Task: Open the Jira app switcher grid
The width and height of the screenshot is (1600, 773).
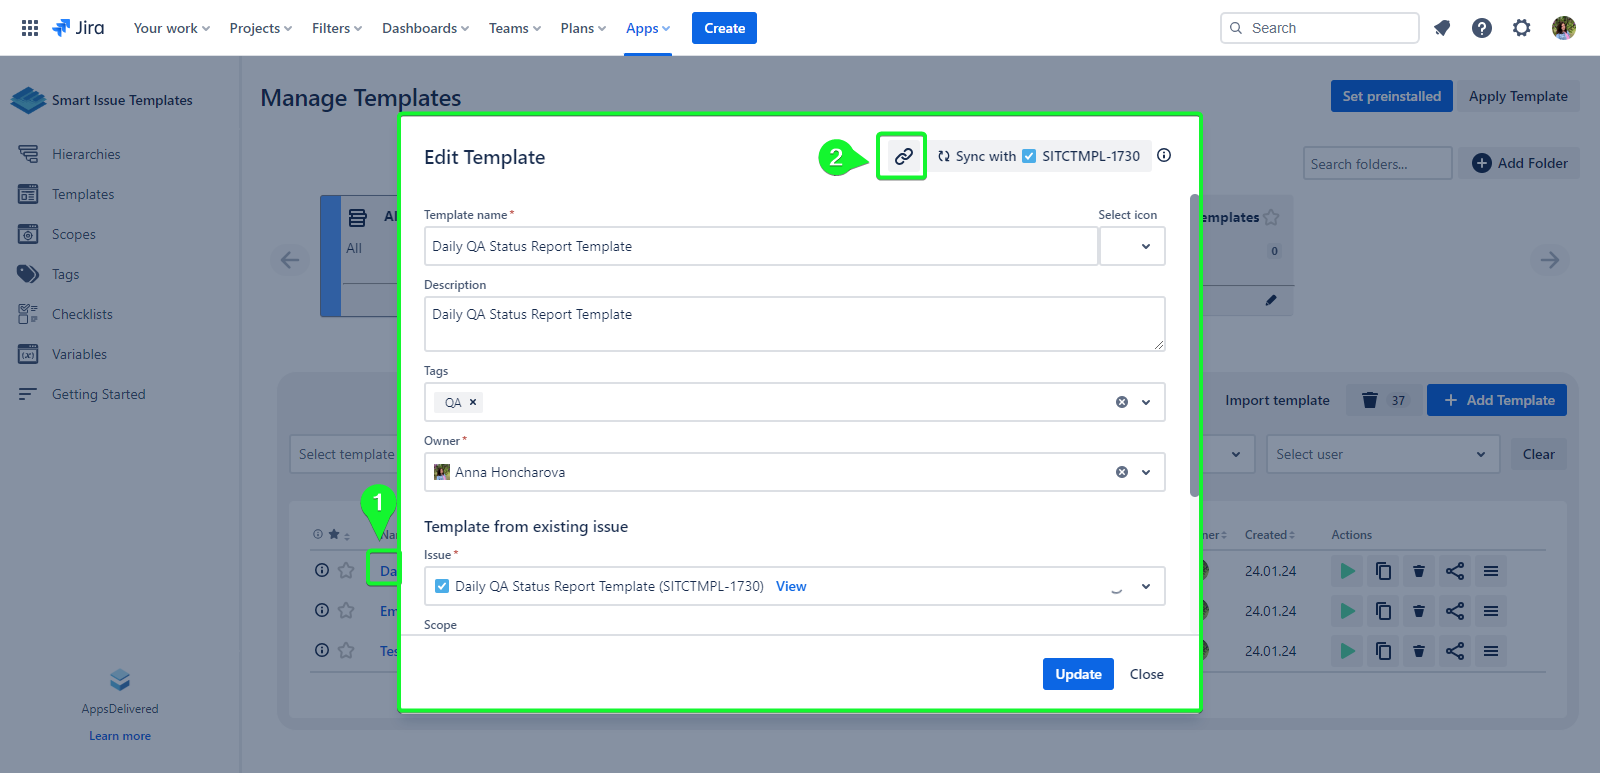Action: pos(30,28)
